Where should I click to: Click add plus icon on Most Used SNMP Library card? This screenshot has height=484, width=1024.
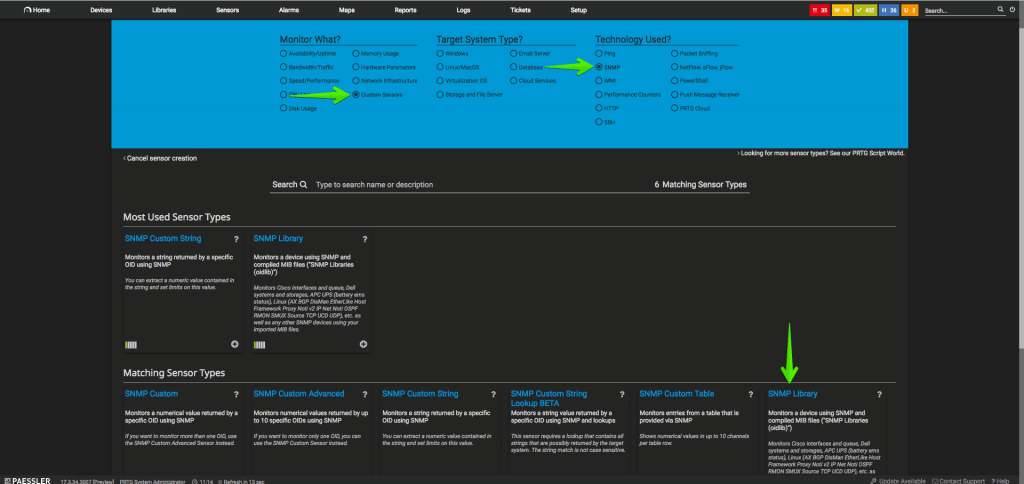coord(363,344)
